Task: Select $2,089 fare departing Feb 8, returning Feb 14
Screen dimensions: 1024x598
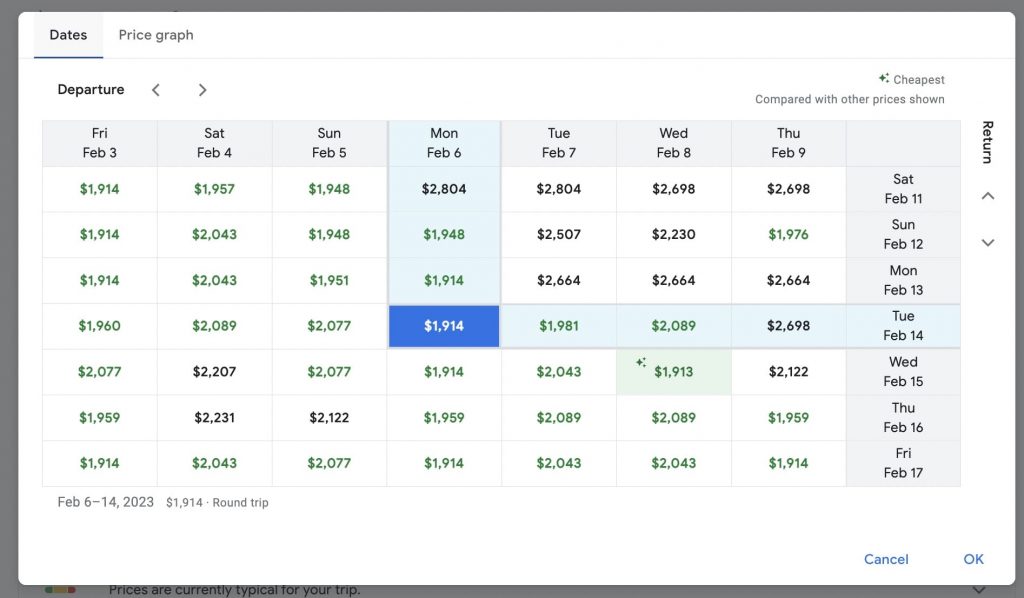Action: click(x=673, y=326)
